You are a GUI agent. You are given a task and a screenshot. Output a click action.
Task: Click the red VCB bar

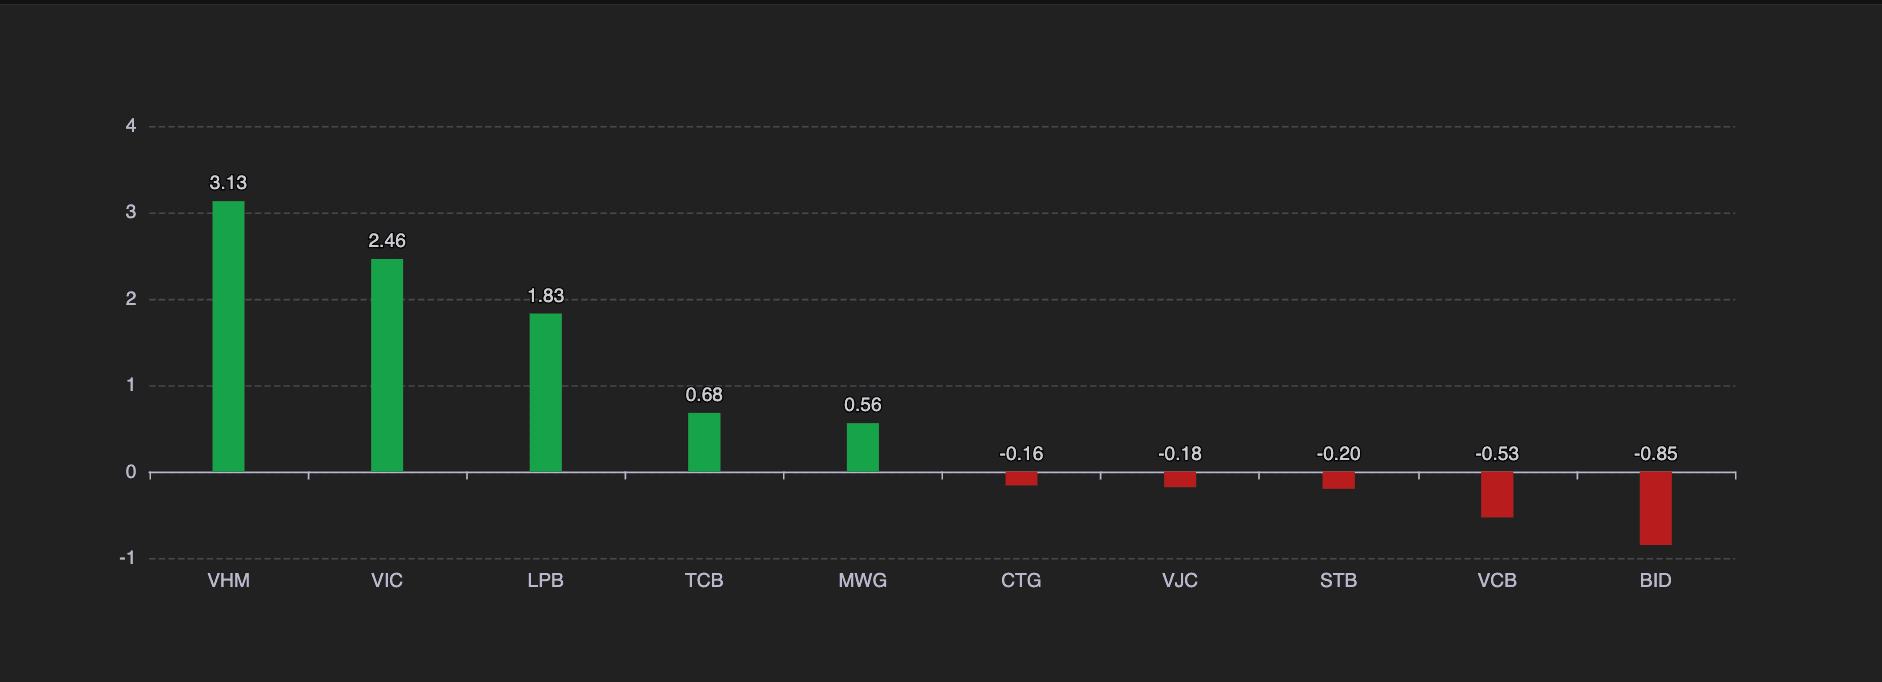click(x=1497, y=495)
